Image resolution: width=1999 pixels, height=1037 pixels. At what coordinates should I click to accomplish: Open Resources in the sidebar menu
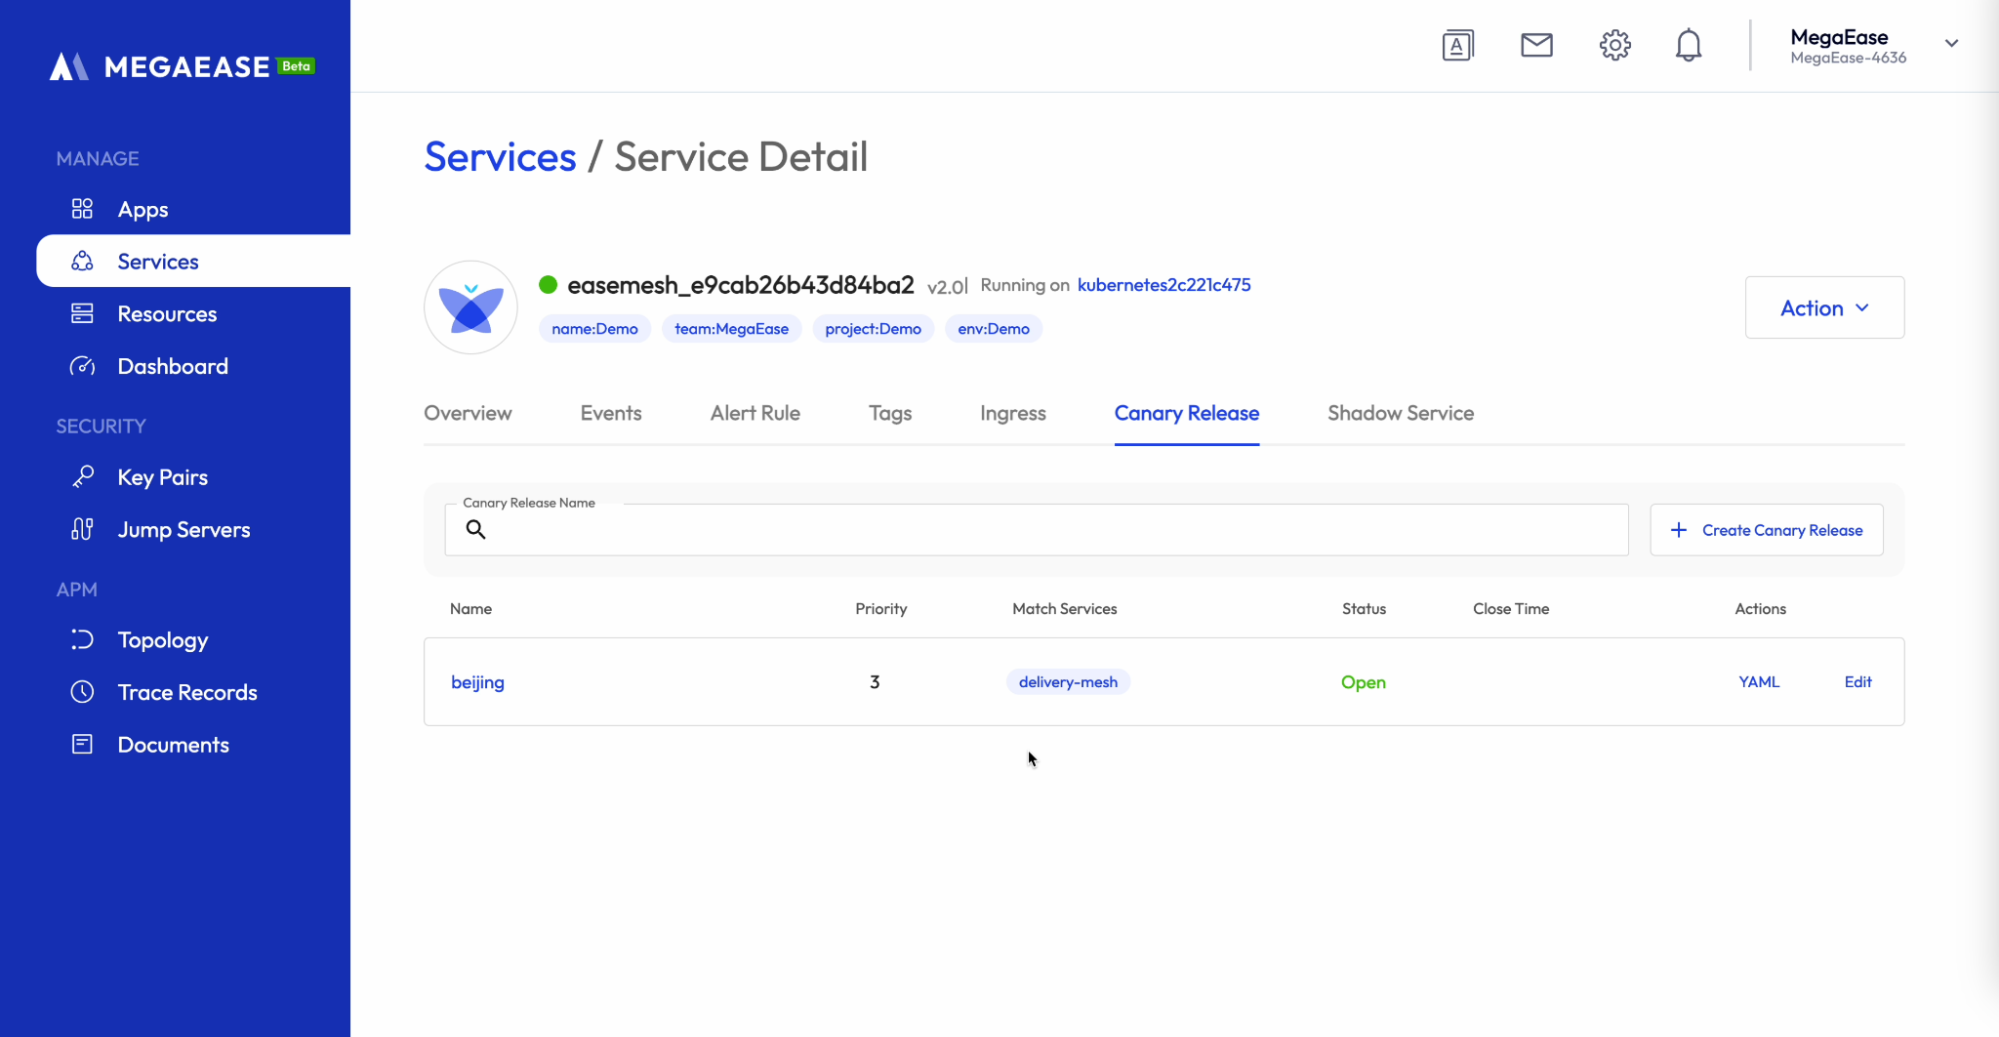click(167, 314)
